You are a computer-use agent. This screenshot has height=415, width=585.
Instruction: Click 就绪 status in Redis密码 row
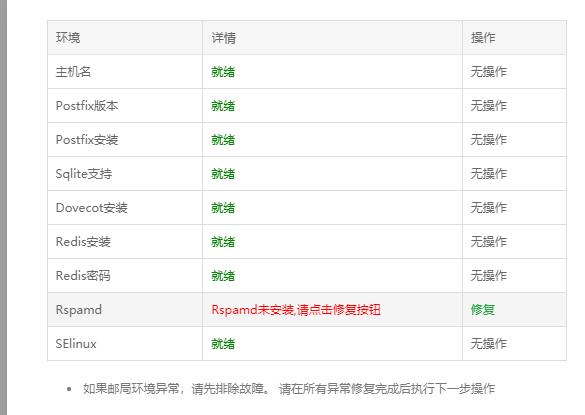[223, 275]
